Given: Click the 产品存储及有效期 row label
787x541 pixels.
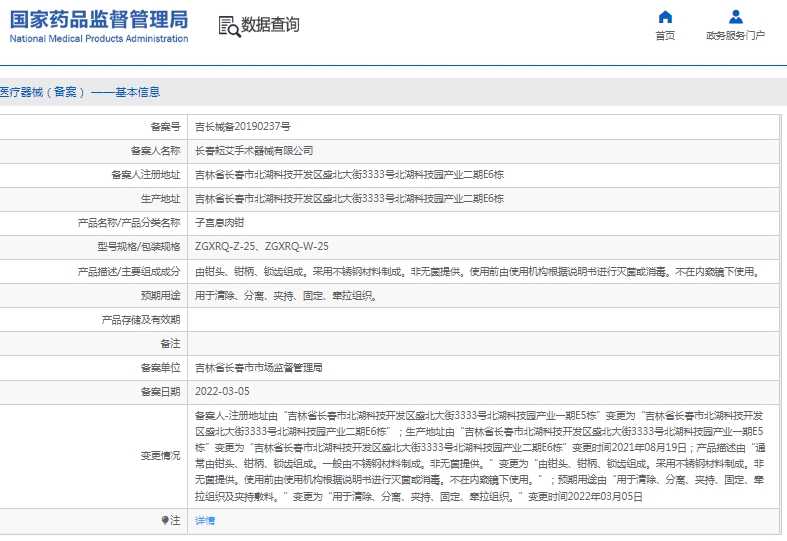Looking at the screenshot, I should (x=141, y=320).
